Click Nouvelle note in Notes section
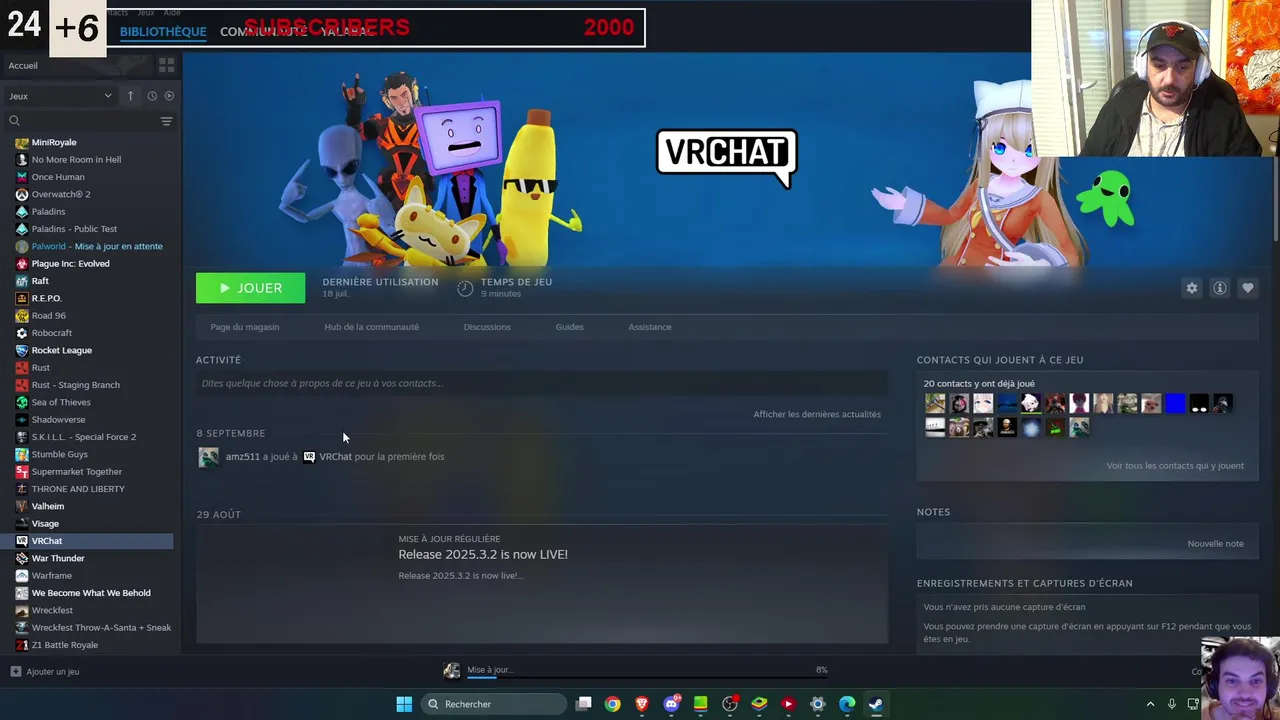The width and height of the screenshot is (1280, 720). [x=1215, y=544]
